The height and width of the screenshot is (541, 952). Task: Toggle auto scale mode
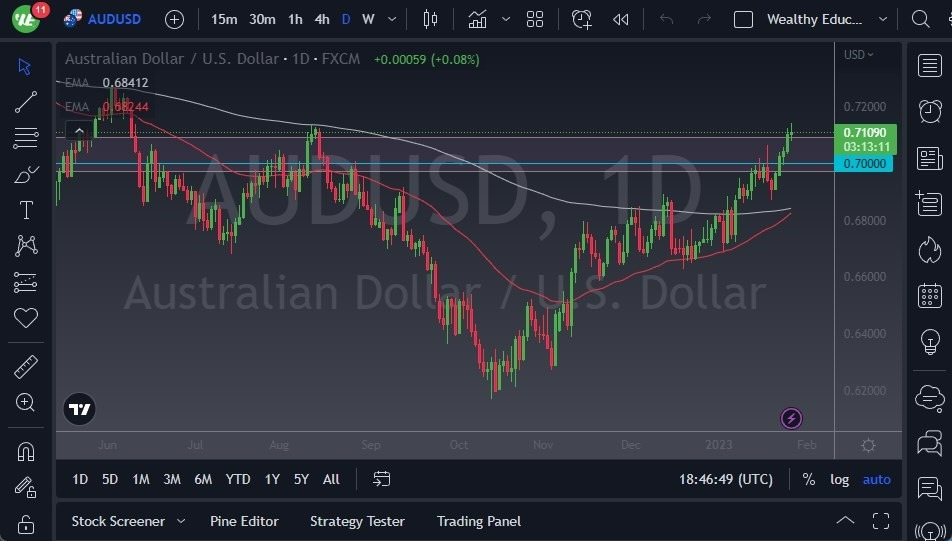pos(877,479)
